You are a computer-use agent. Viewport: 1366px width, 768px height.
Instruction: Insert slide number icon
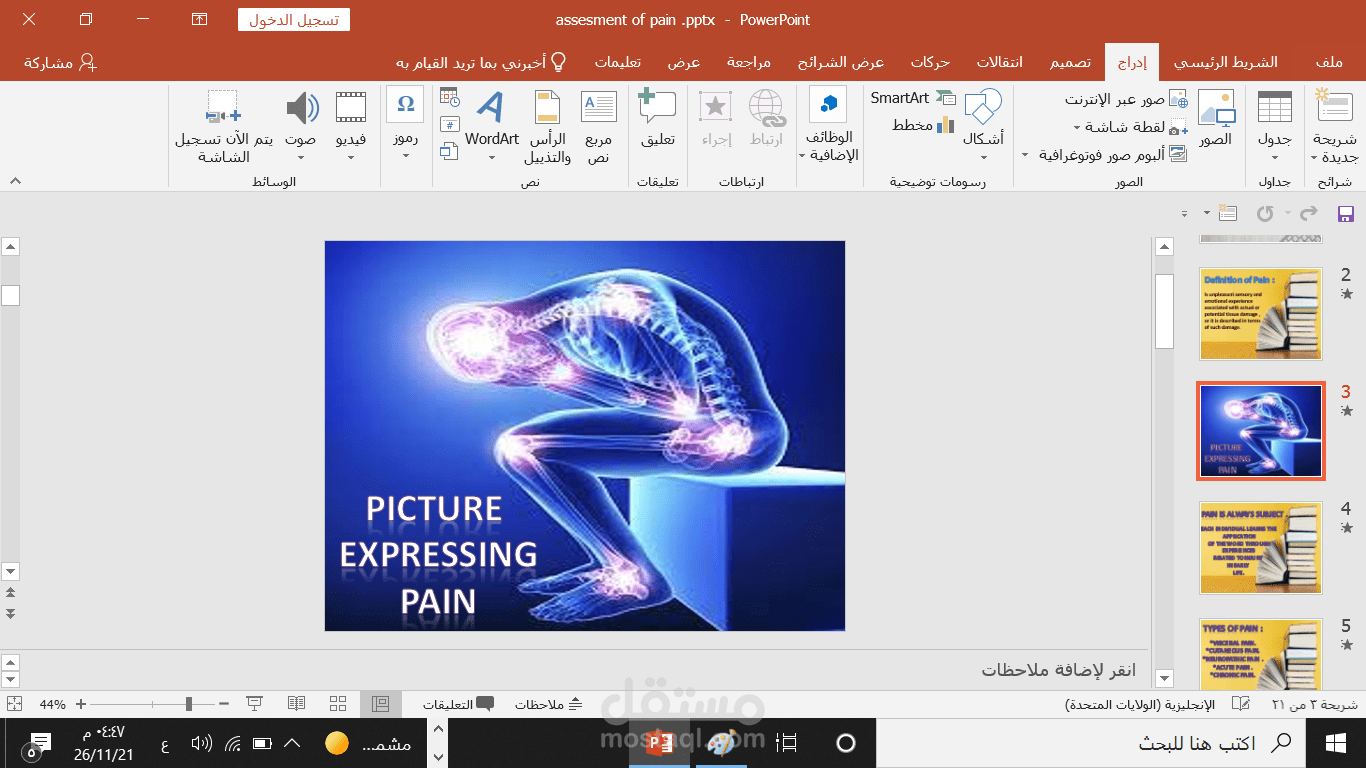[x=449, y=125]
